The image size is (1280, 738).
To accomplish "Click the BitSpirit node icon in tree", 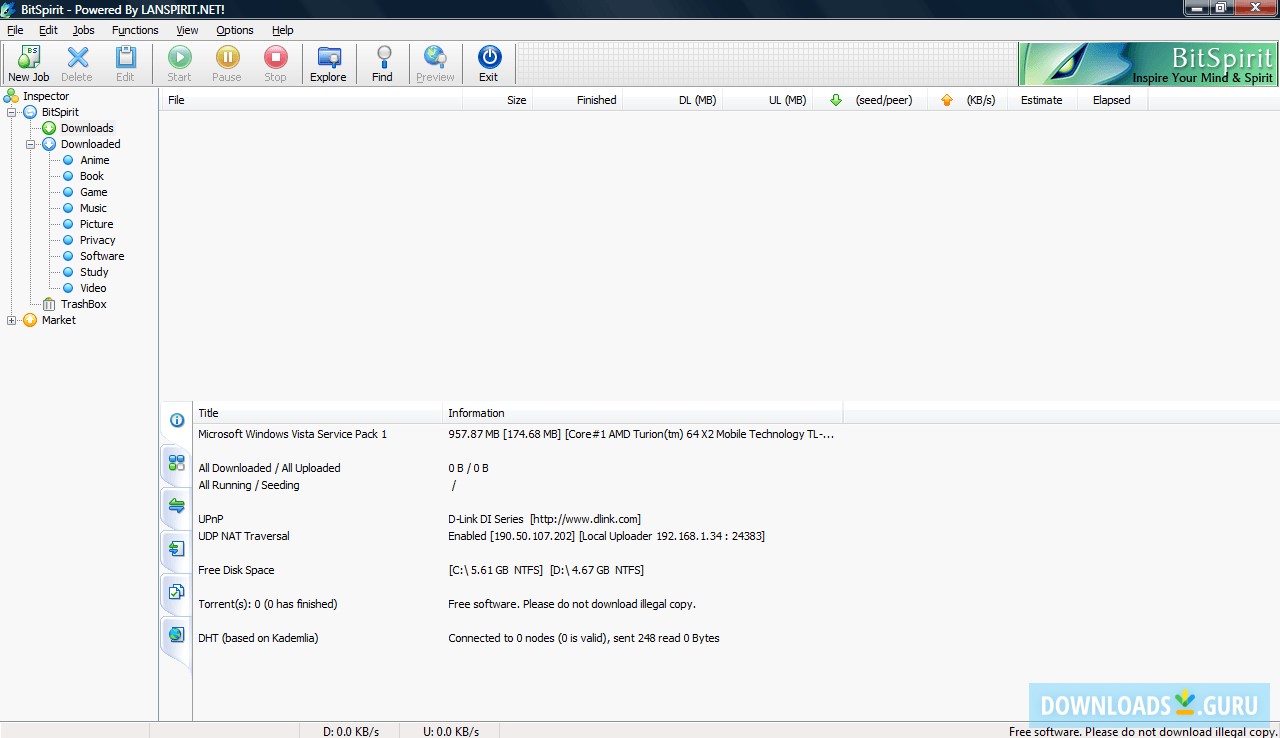I will tap(30, 112).
